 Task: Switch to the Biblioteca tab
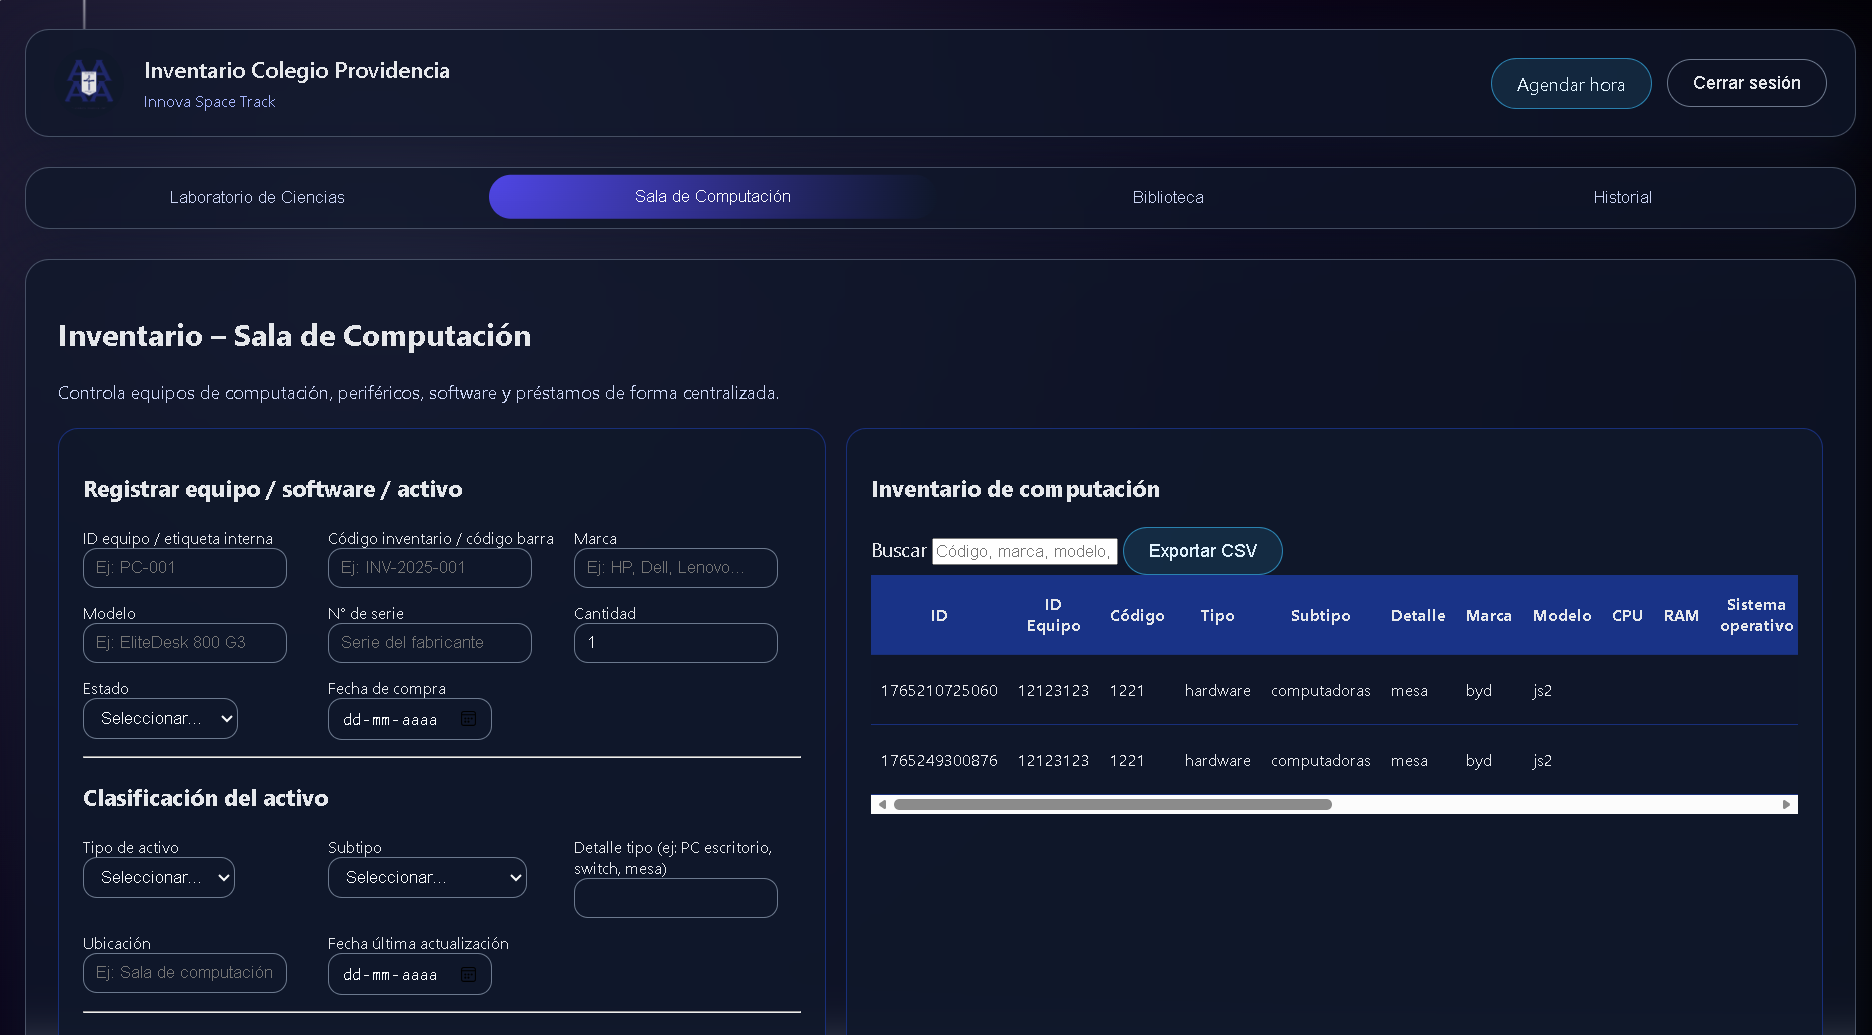[1167, 197]
